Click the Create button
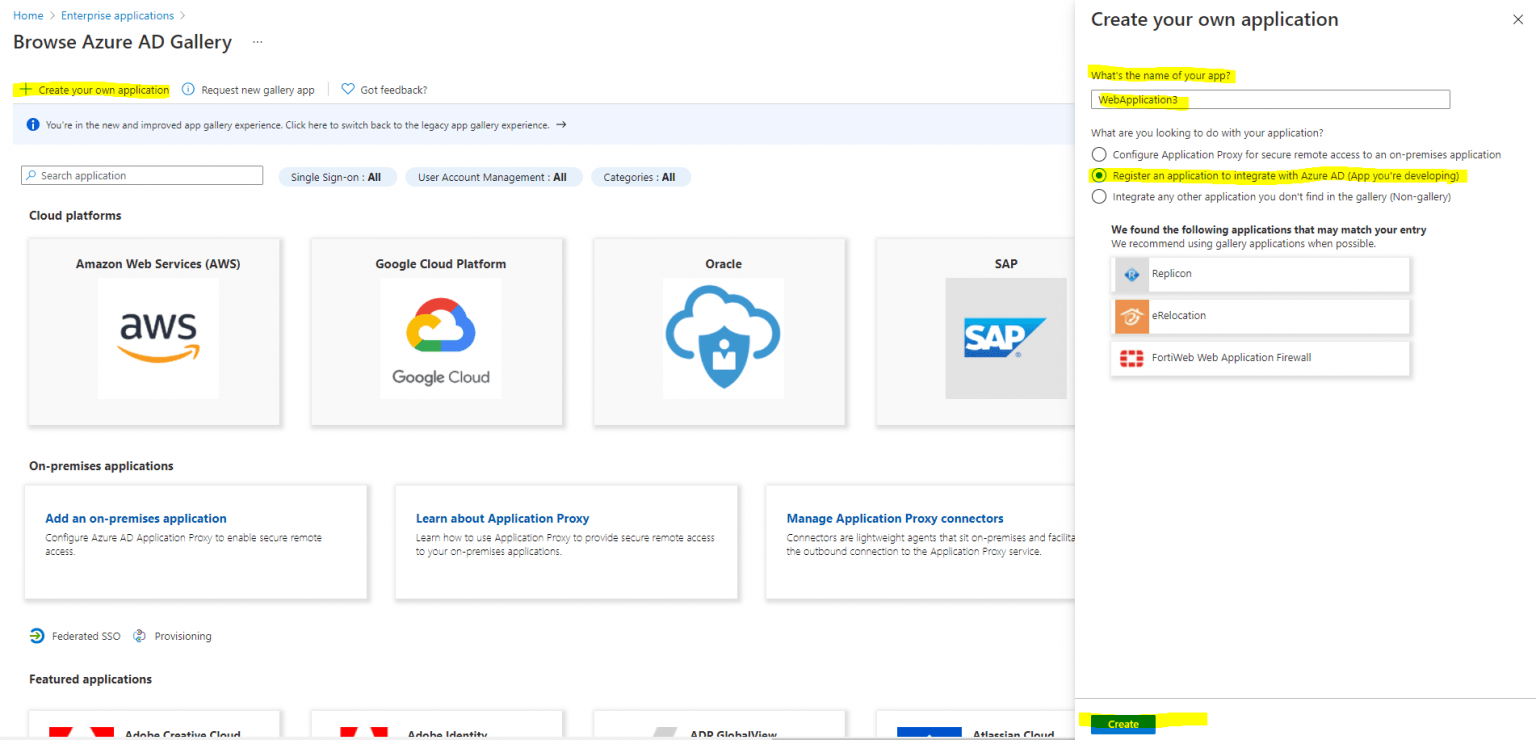 [1122, 724]
